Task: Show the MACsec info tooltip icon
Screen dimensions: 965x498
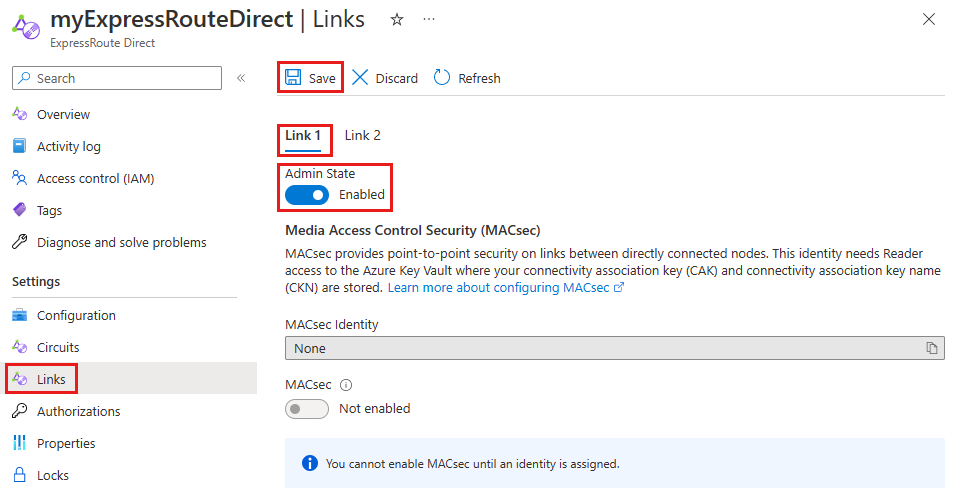Action: pos(347,384)
